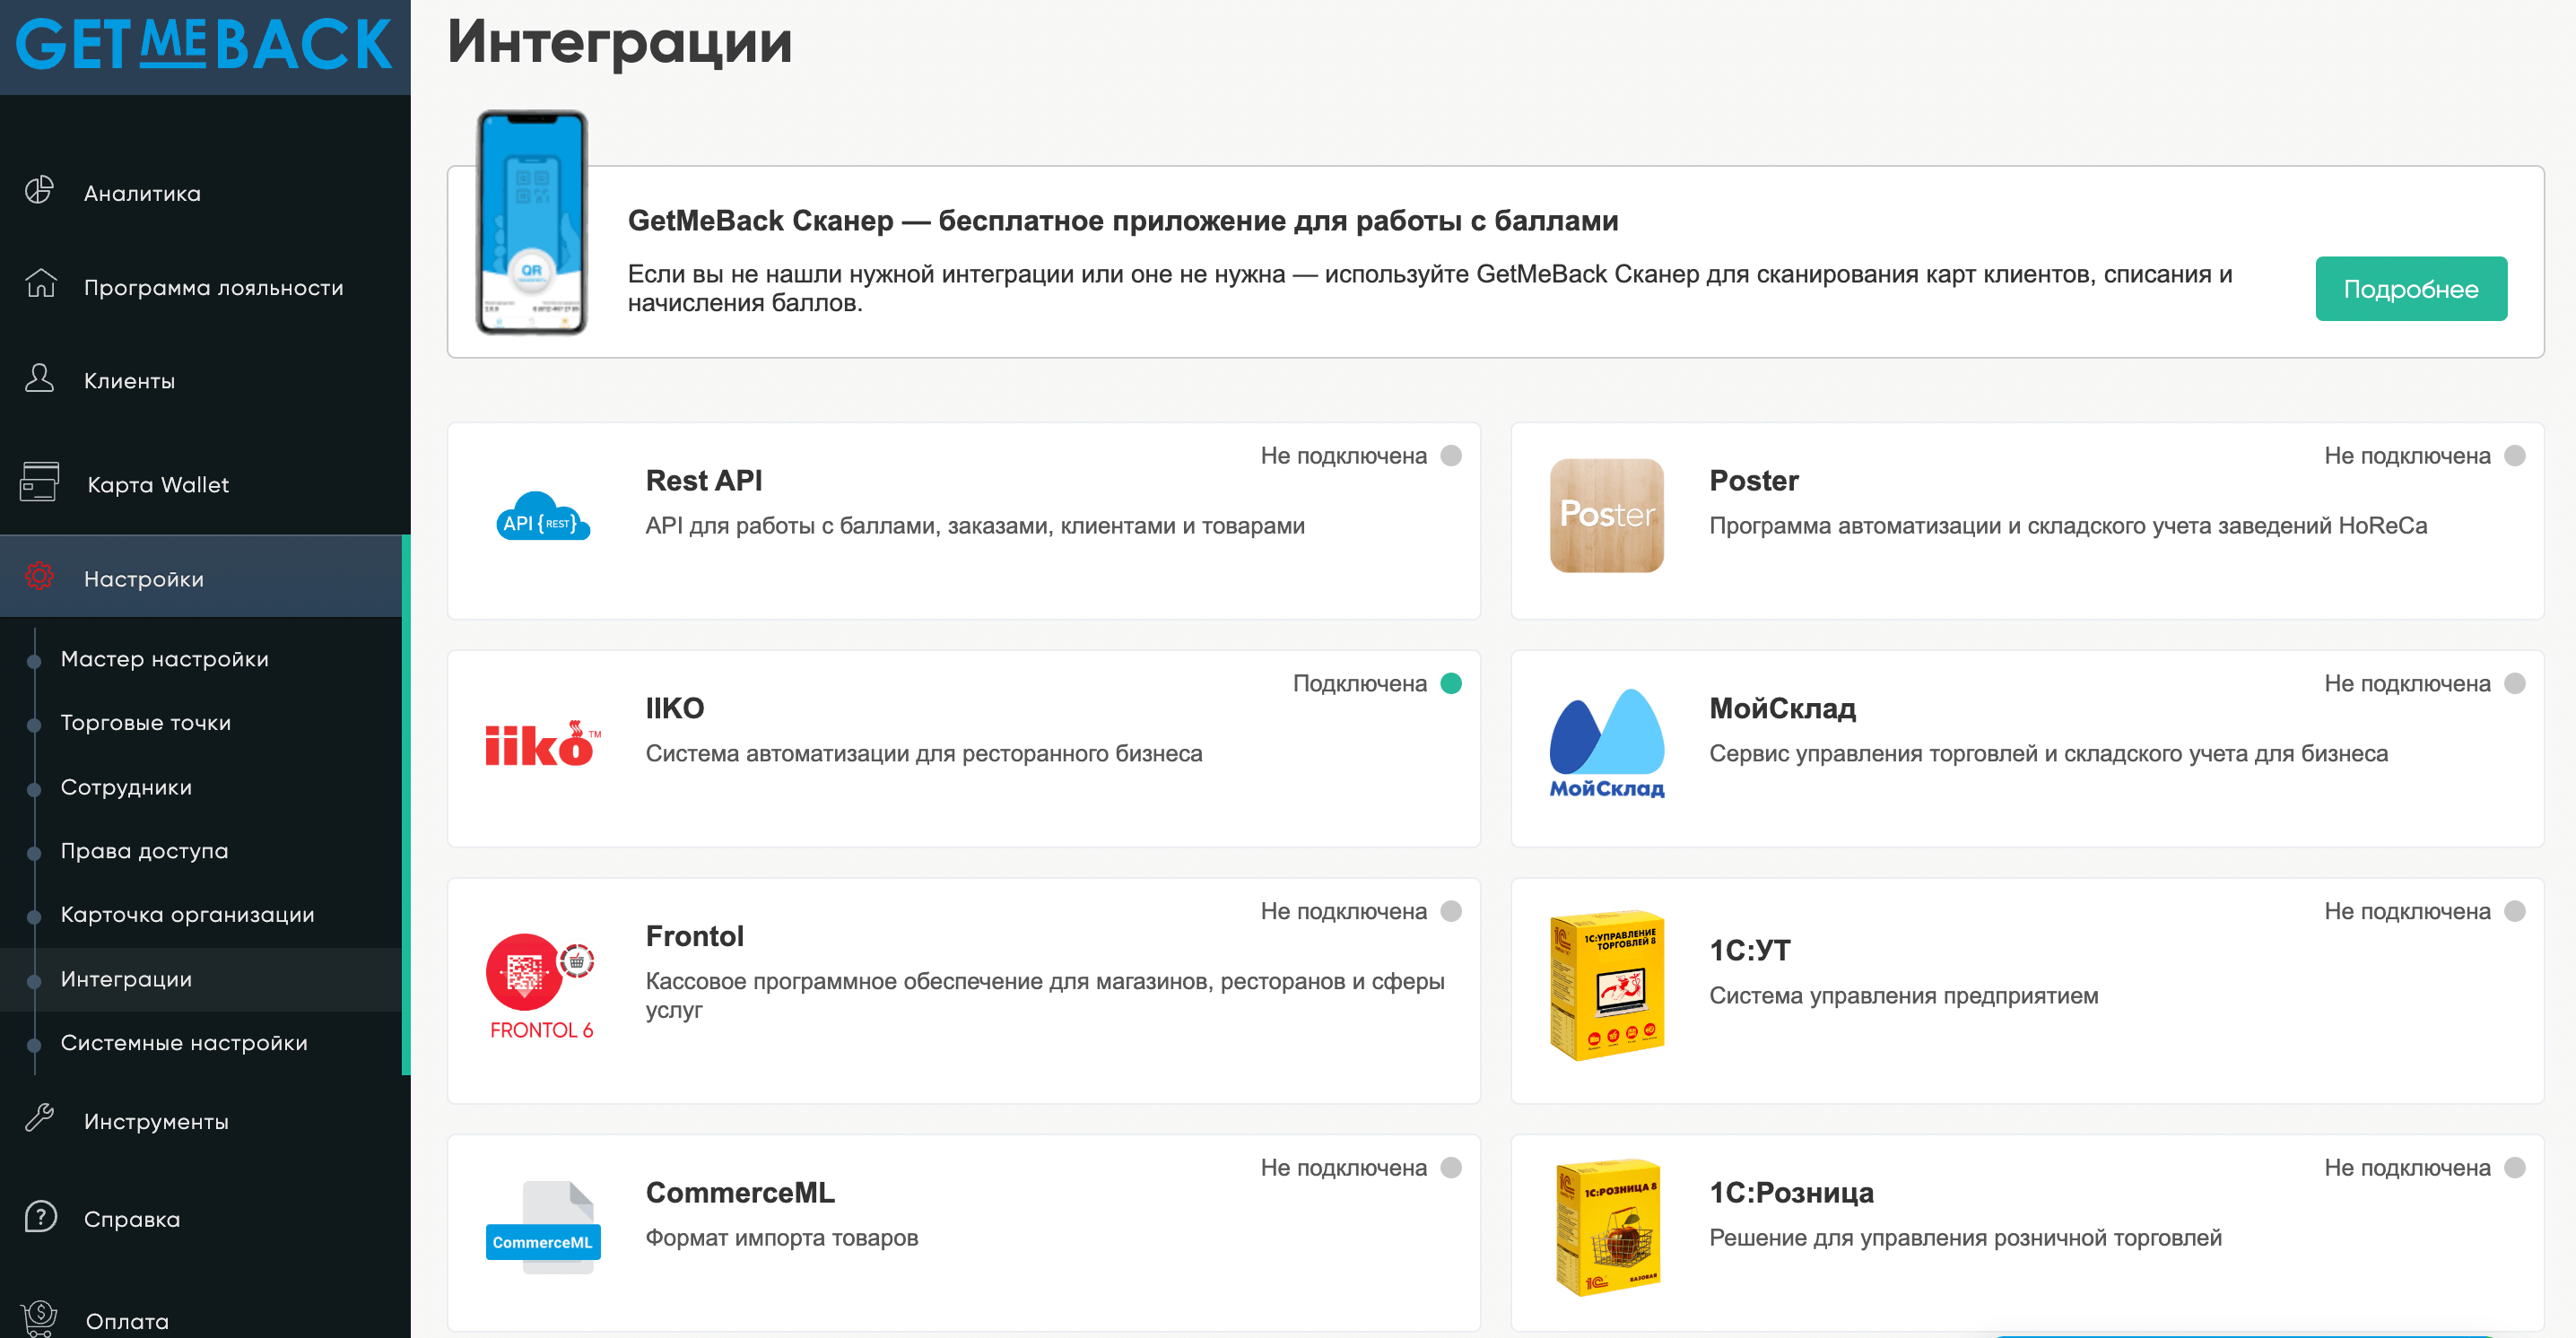Click Poster Не подключена status indicator
This screenshot has height=1338, width=2576.
click(x=2424, y=456)
